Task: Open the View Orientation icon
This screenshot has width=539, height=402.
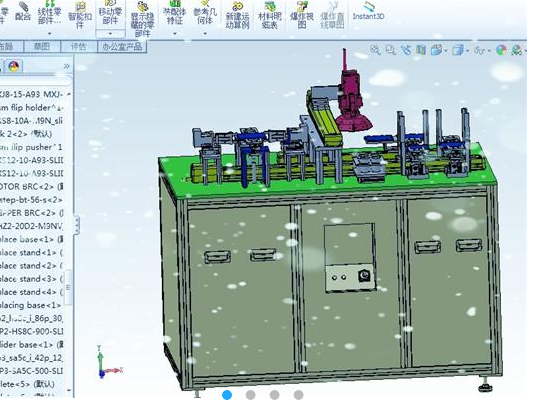Action: (x=436, y=50)
